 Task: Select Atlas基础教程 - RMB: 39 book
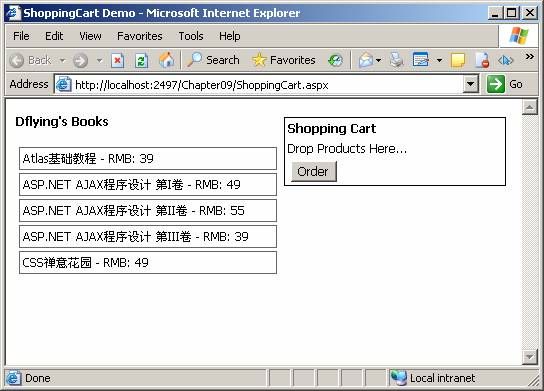(148, 159)
